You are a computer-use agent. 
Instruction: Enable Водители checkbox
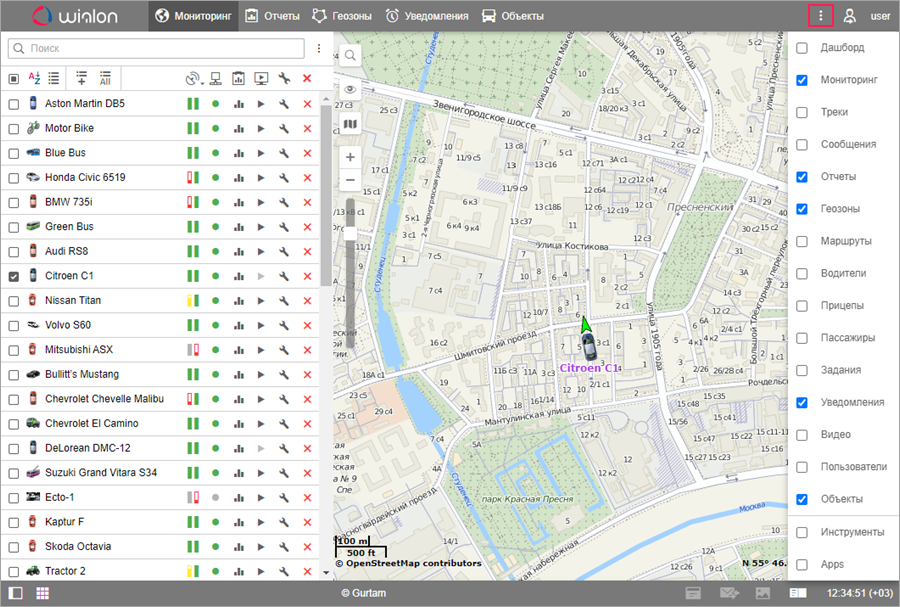802,274
